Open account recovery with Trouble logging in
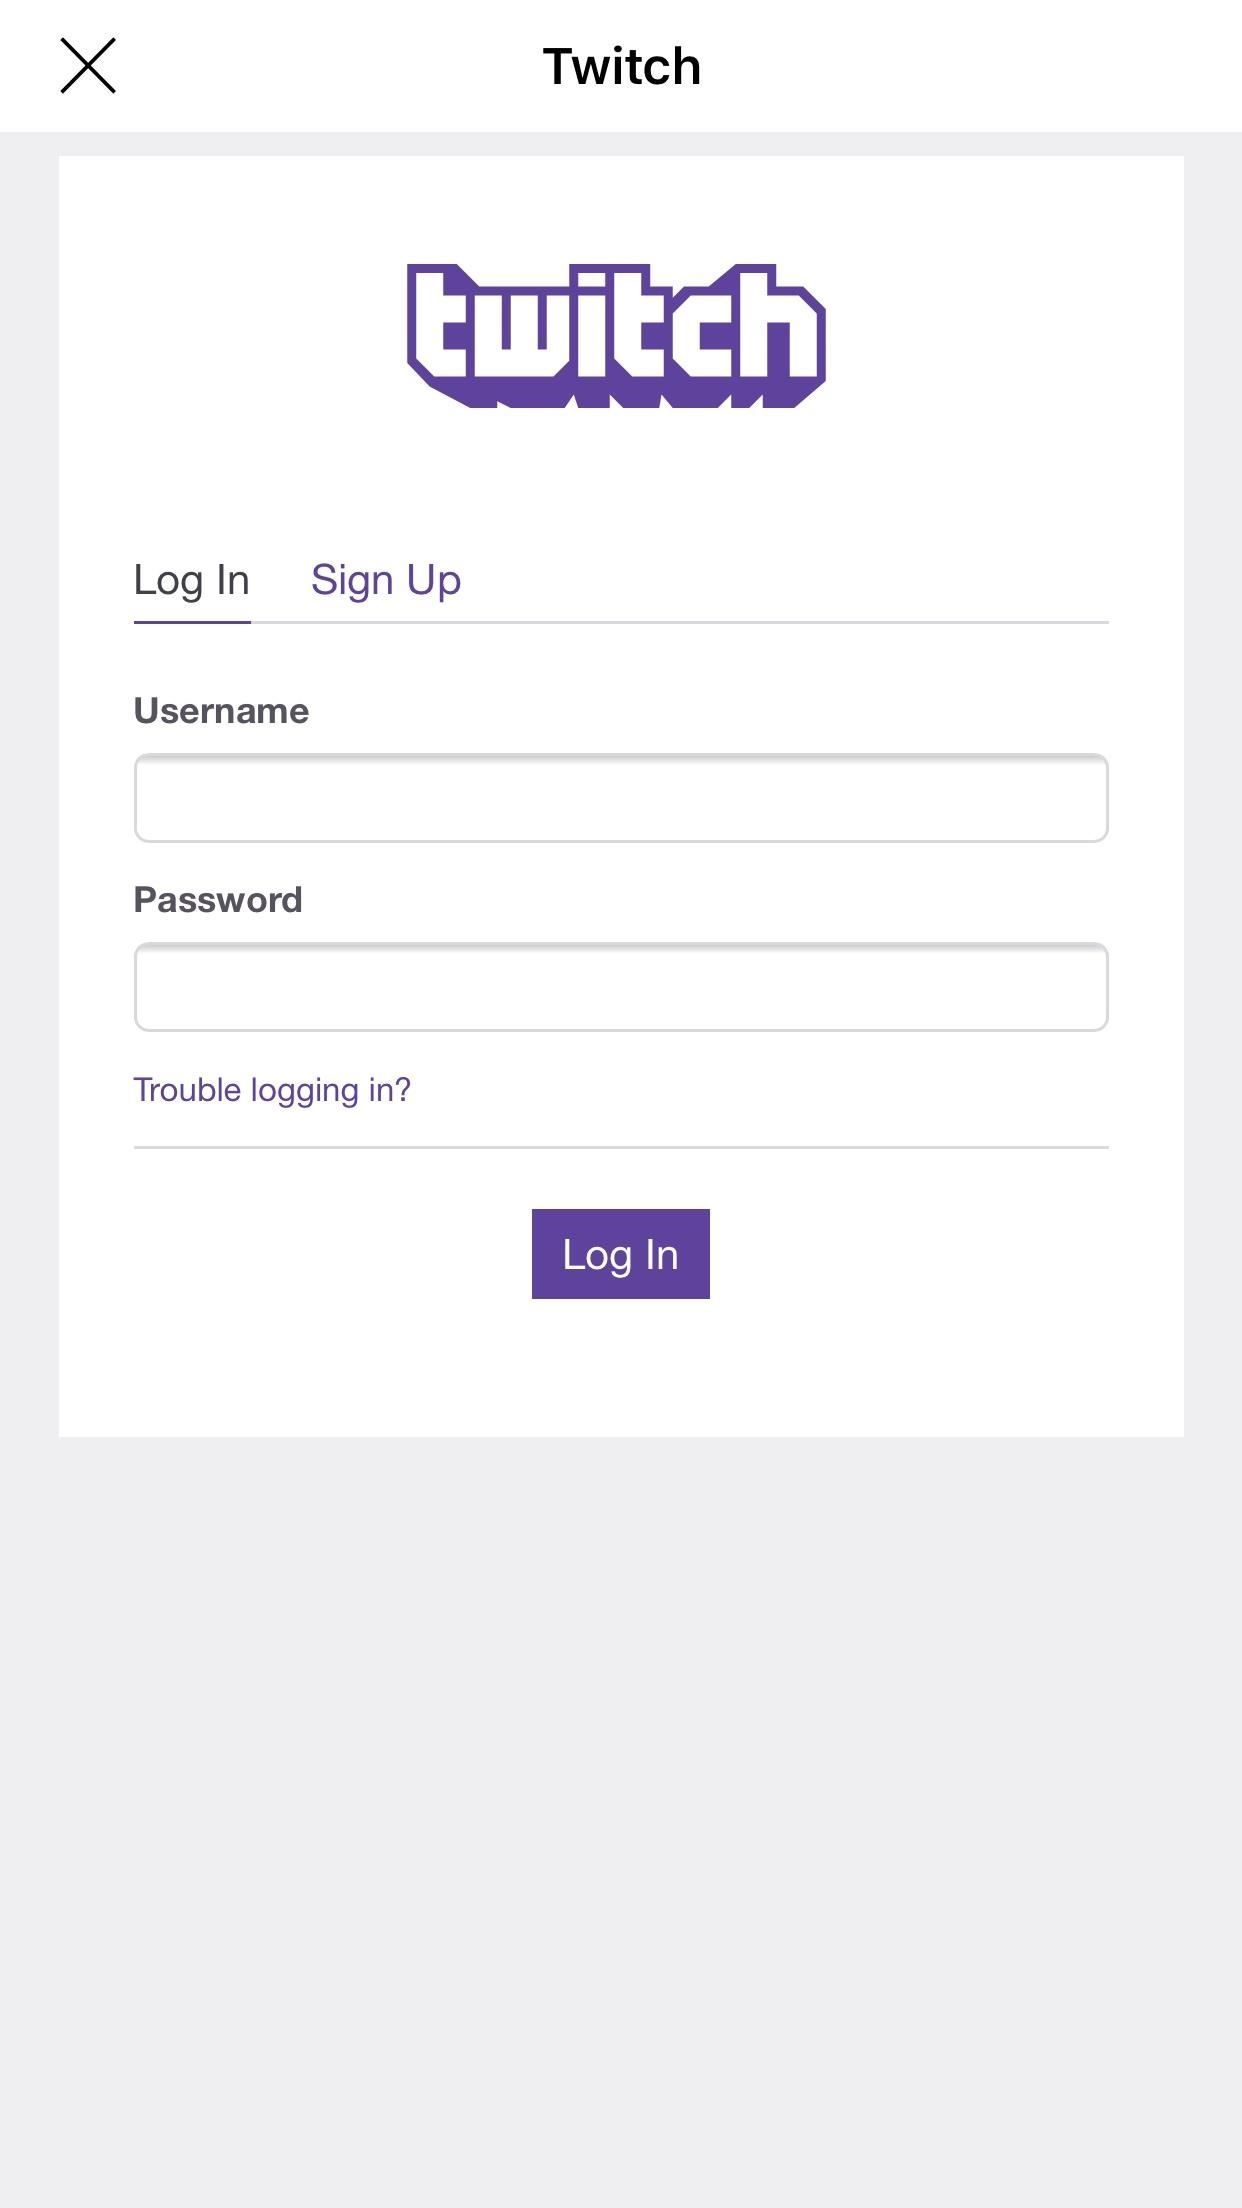Screen dimensions: 1242x2208 272,1090
